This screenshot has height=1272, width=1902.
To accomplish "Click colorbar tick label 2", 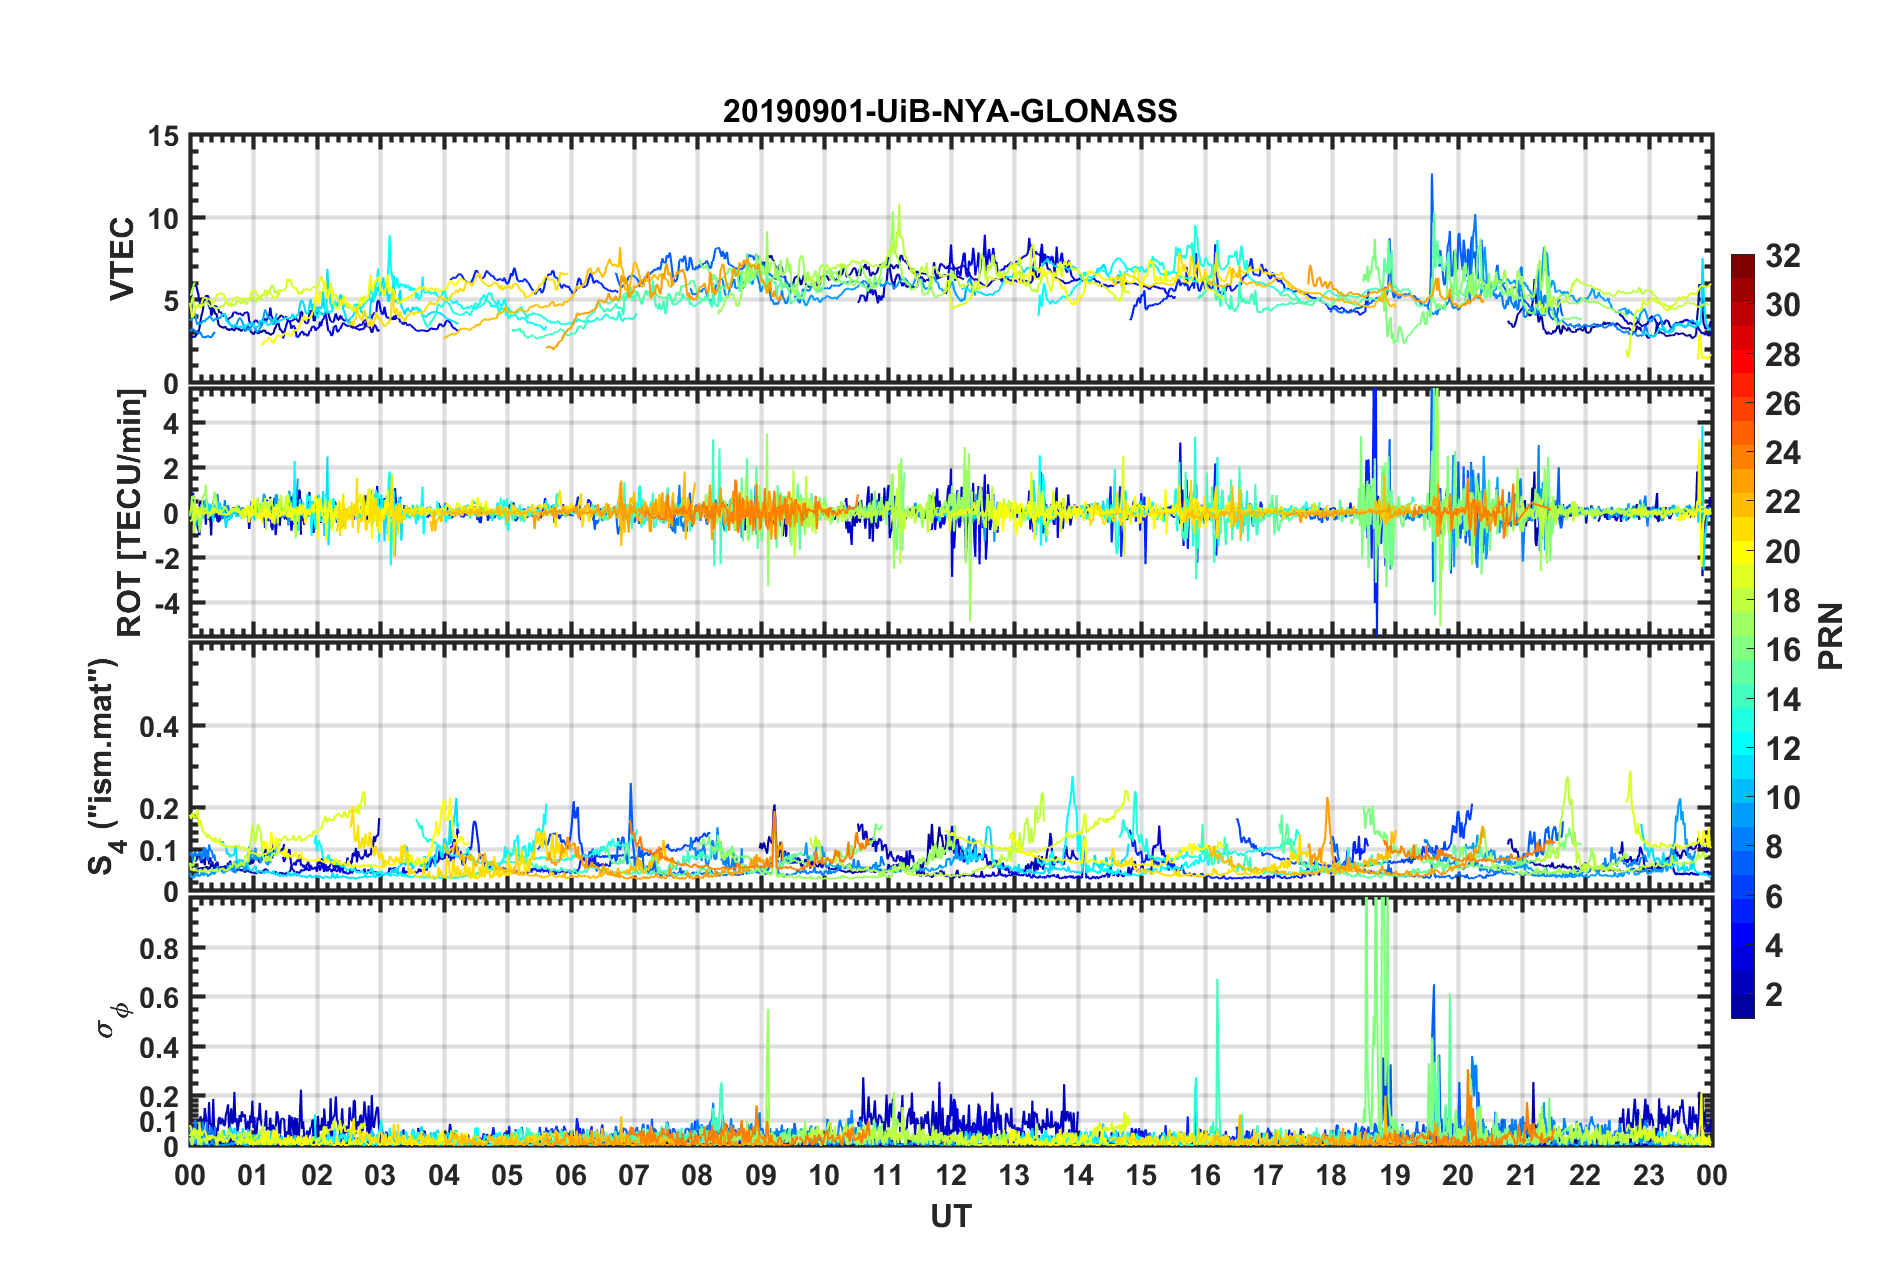I will point(1774,994).
